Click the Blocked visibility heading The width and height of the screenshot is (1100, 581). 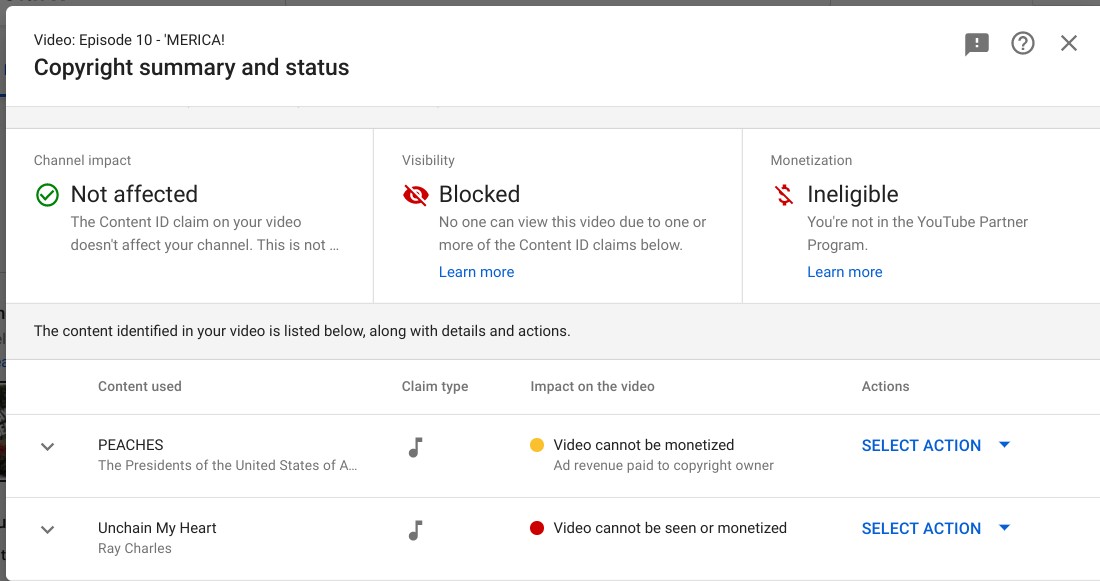click(479, 194)
